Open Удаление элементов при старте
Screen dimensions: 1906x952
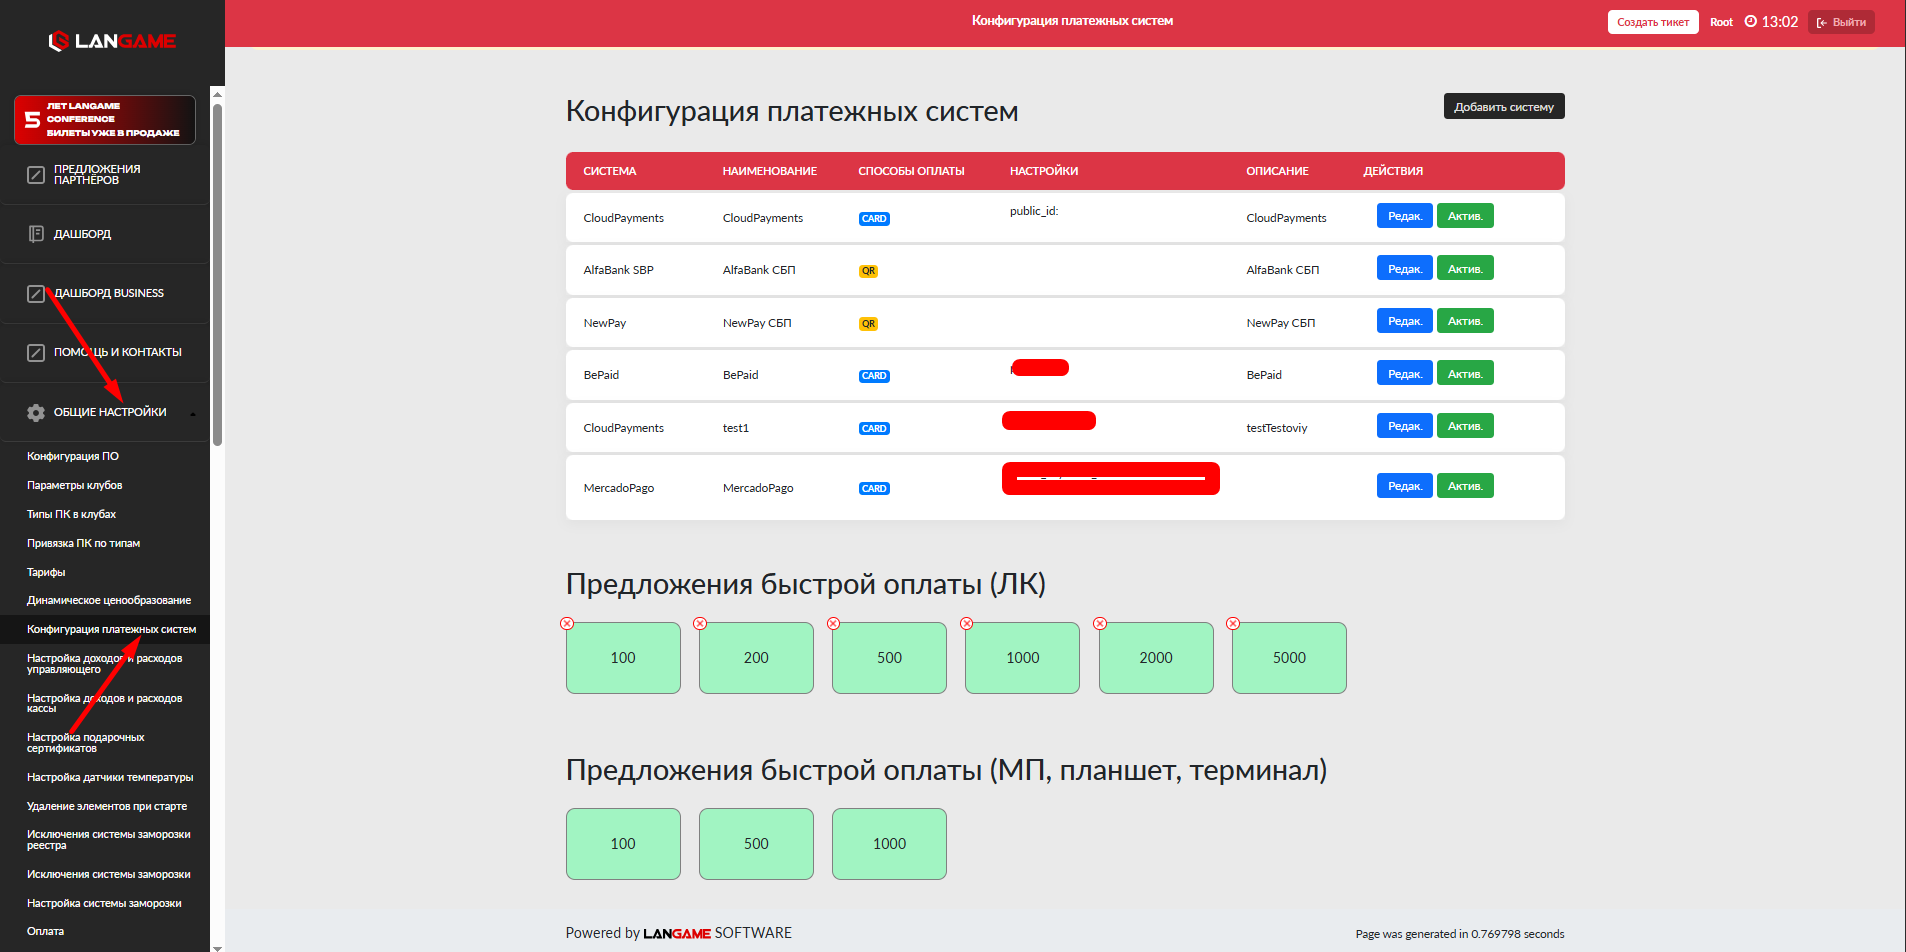pyautogui.click(x=107, y=806)
